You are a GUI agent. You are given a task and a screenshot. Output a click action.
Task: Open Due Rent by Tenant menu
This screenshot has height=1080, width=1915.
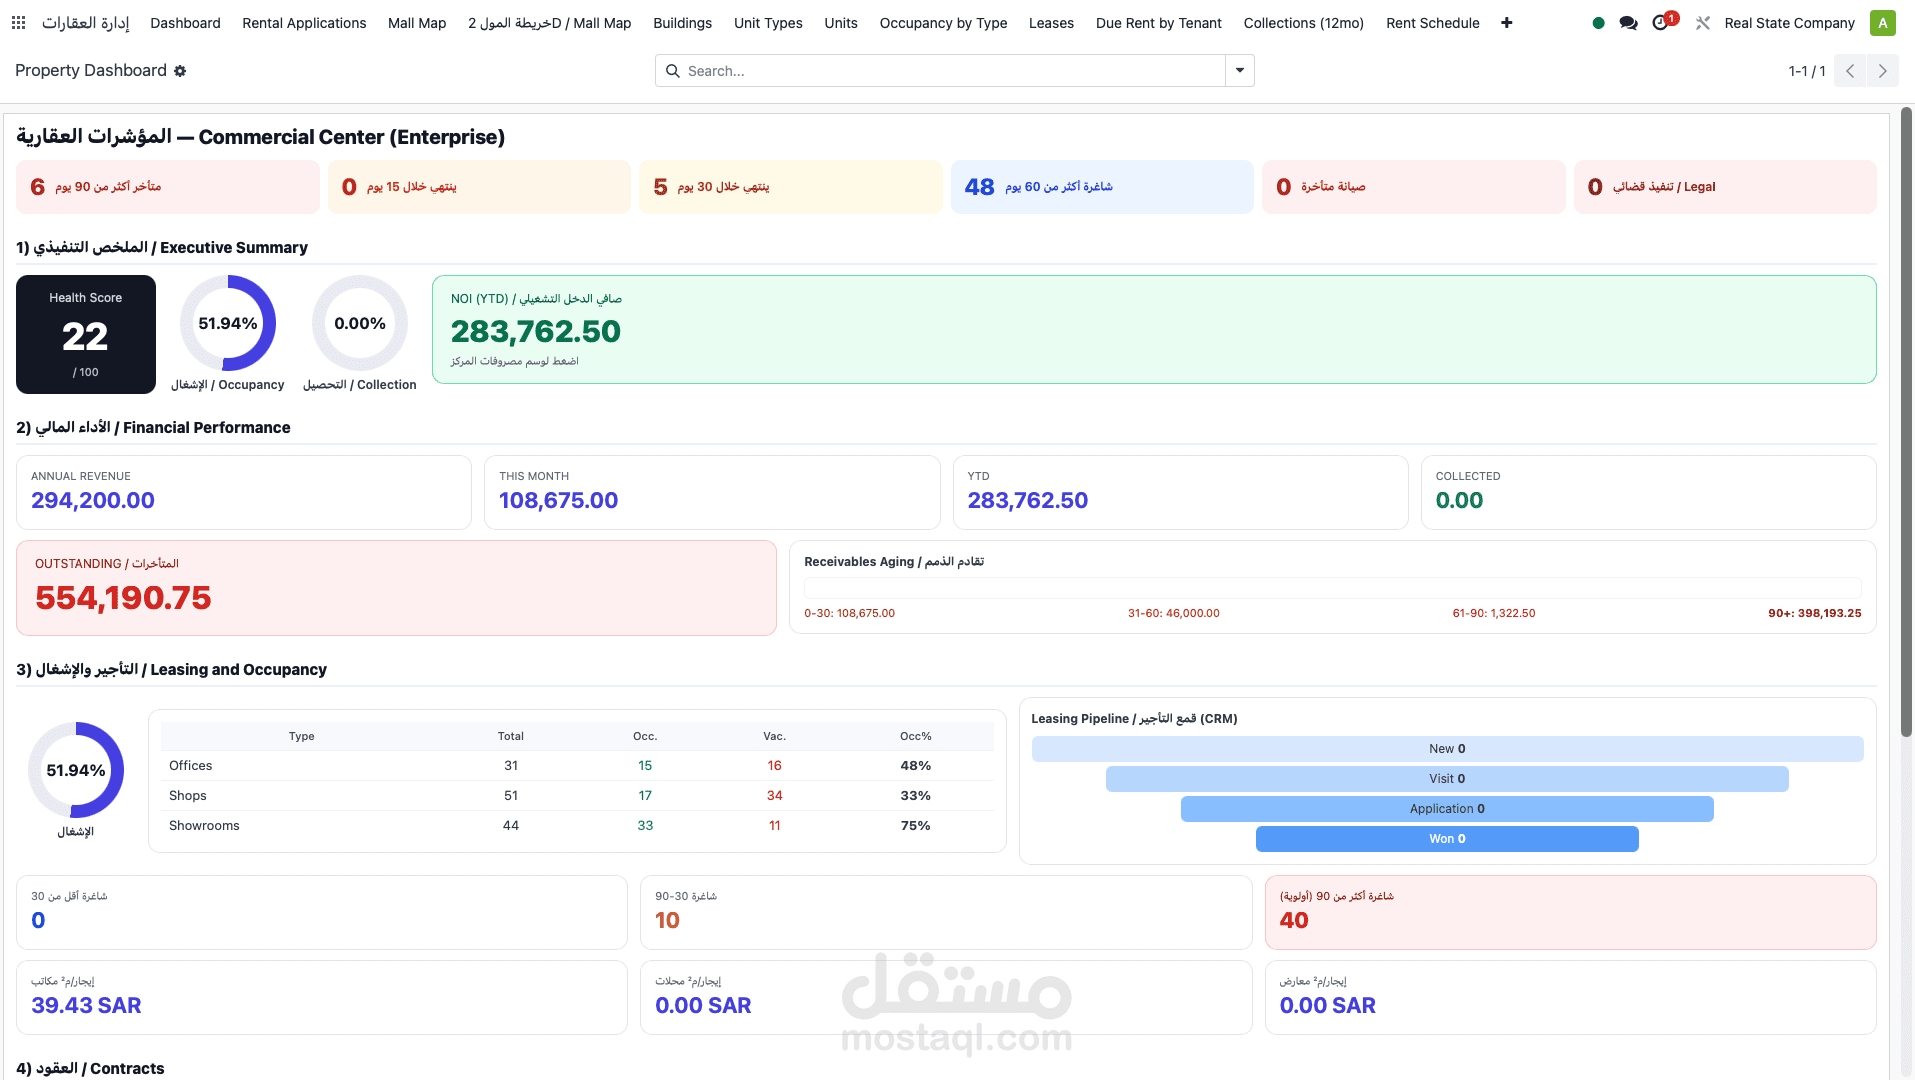pos(1158,22)
